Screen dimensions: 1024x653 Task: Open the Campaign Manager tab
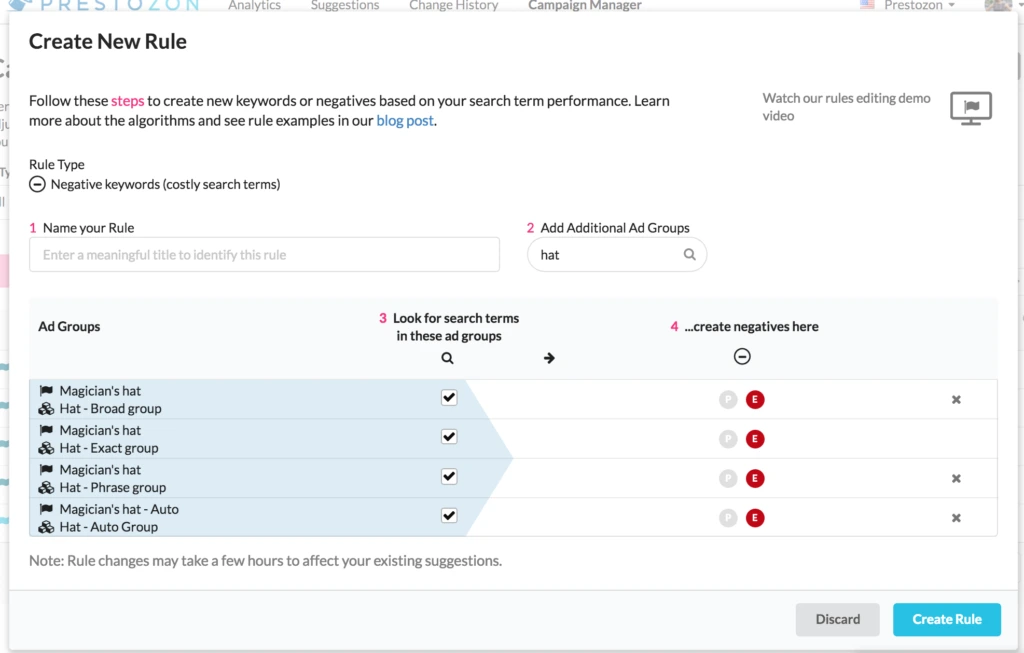584,6
